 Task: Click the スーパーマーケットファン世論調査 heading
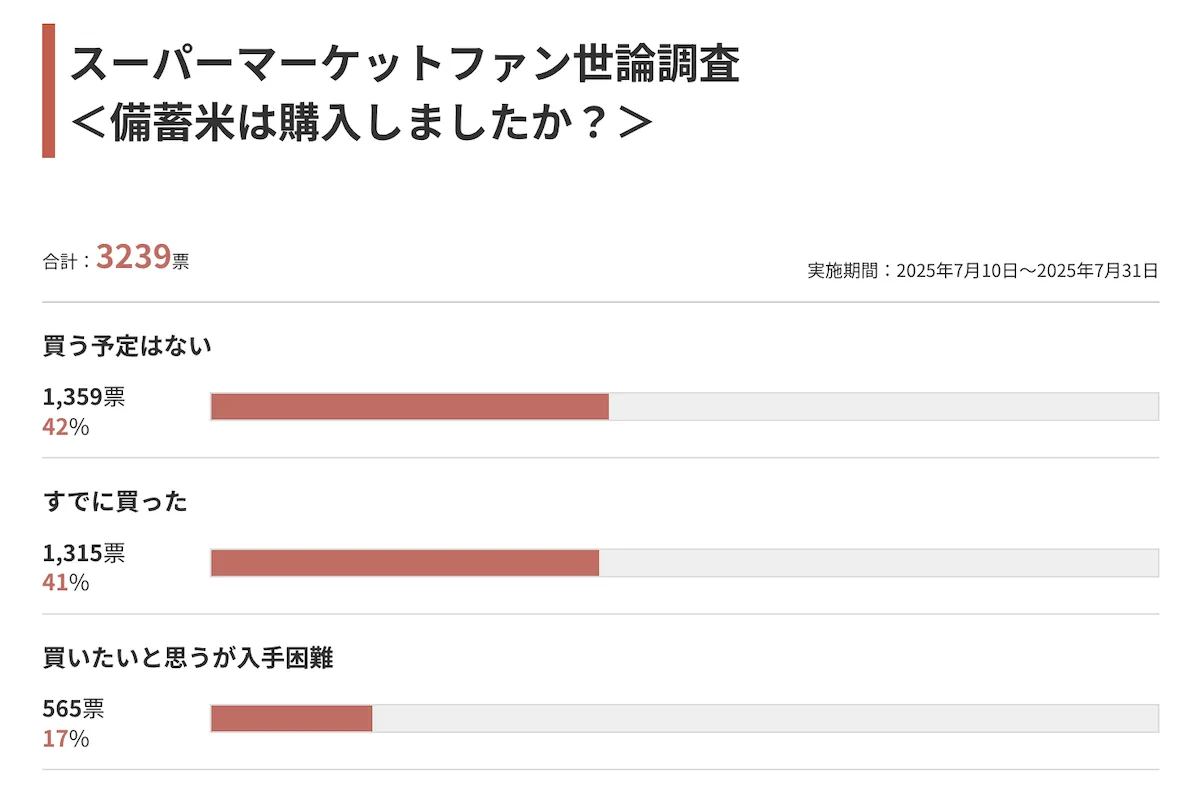tap(404, 64)
